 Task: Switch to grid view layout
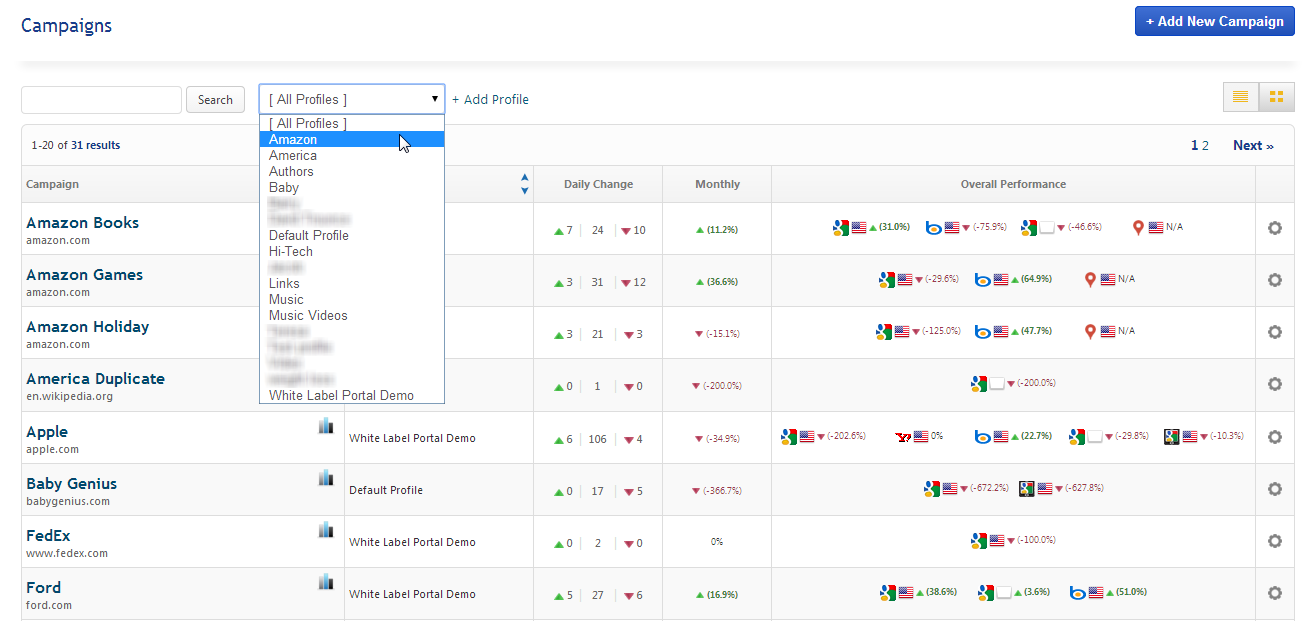point(1276,97)
